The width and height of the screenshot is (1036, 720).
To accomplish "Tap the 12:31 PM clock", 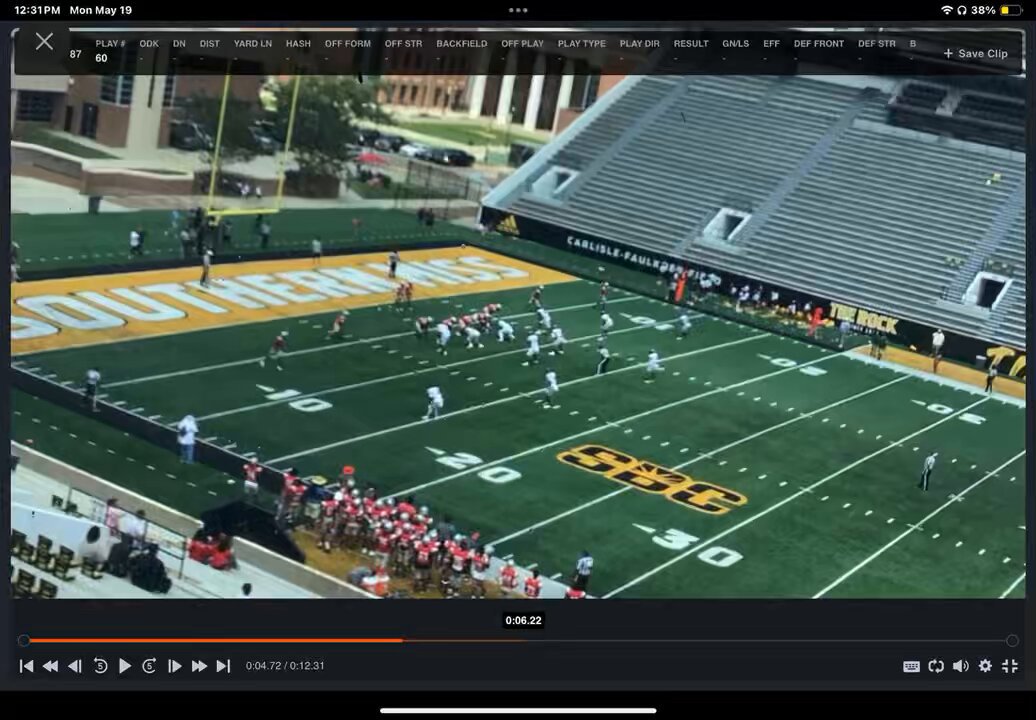I will tap(38, 10).
